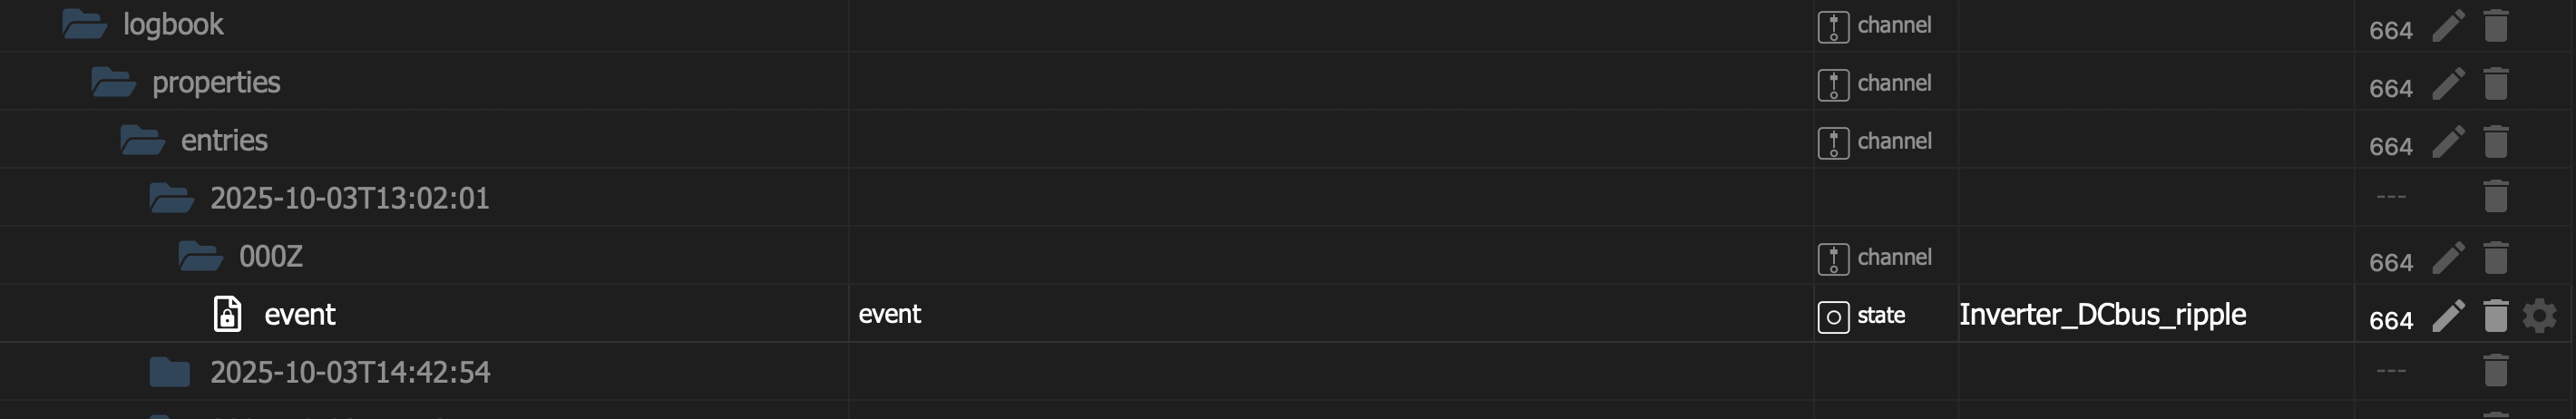Delete the event state object
This screenshot has height=419, width=2576.
[x=2495, y=316]
